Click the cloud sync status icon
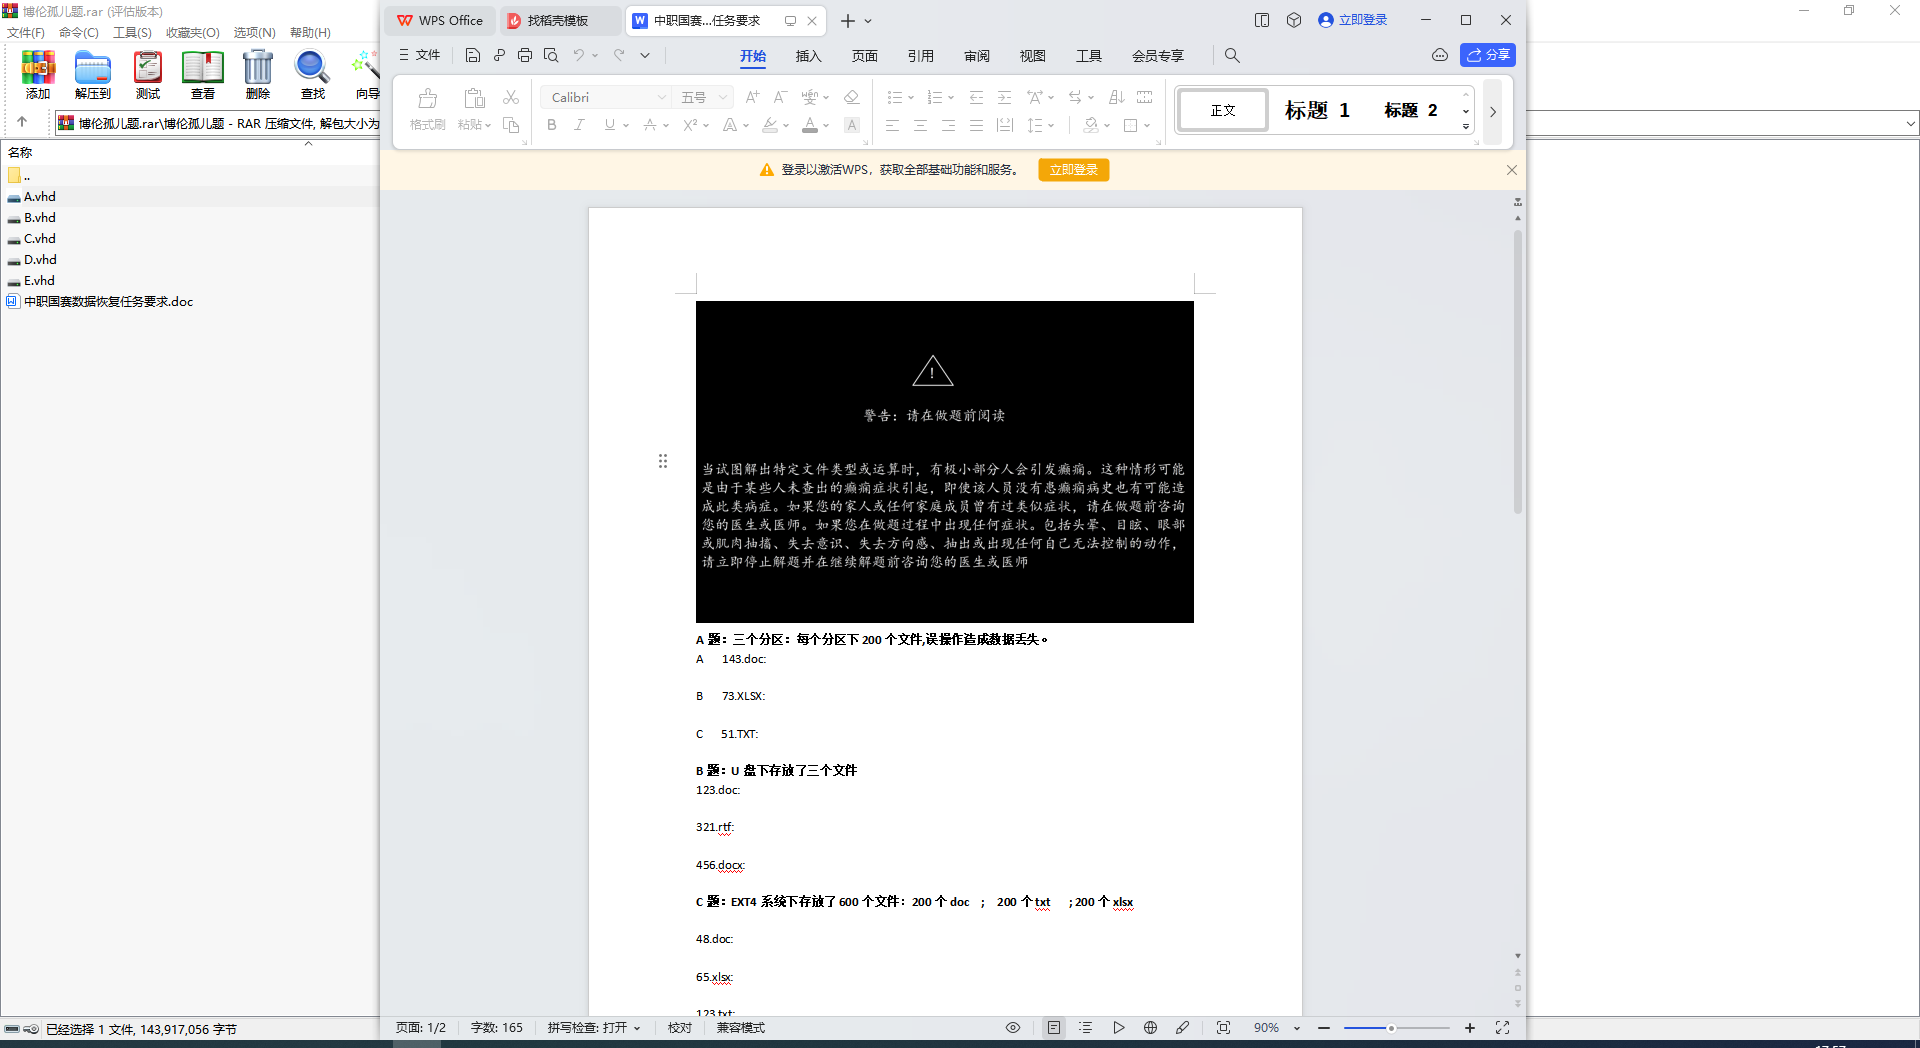The image size is (1920, 1048). pyautogui.click(x=1440, y=55)
